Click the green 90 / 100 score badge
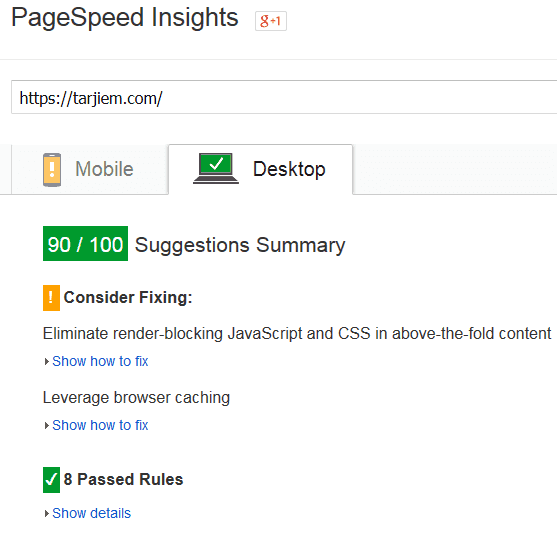The image size is (557, 534). (85, 244)
